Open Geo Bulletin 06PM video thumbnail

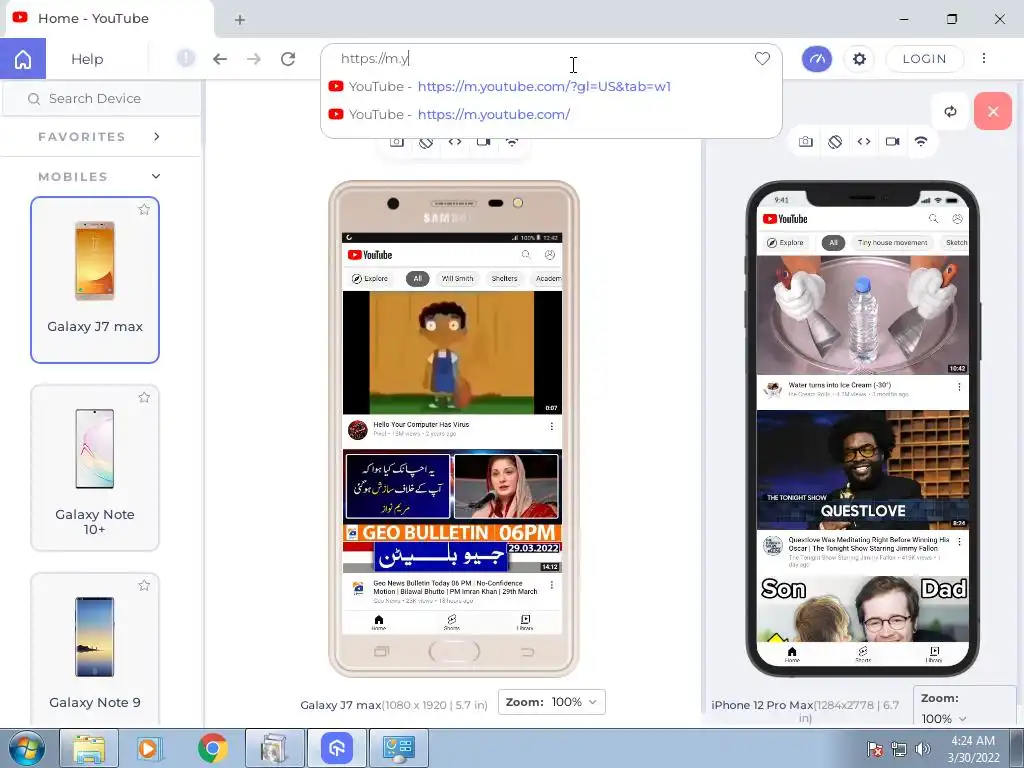click(x=452, y=511)
